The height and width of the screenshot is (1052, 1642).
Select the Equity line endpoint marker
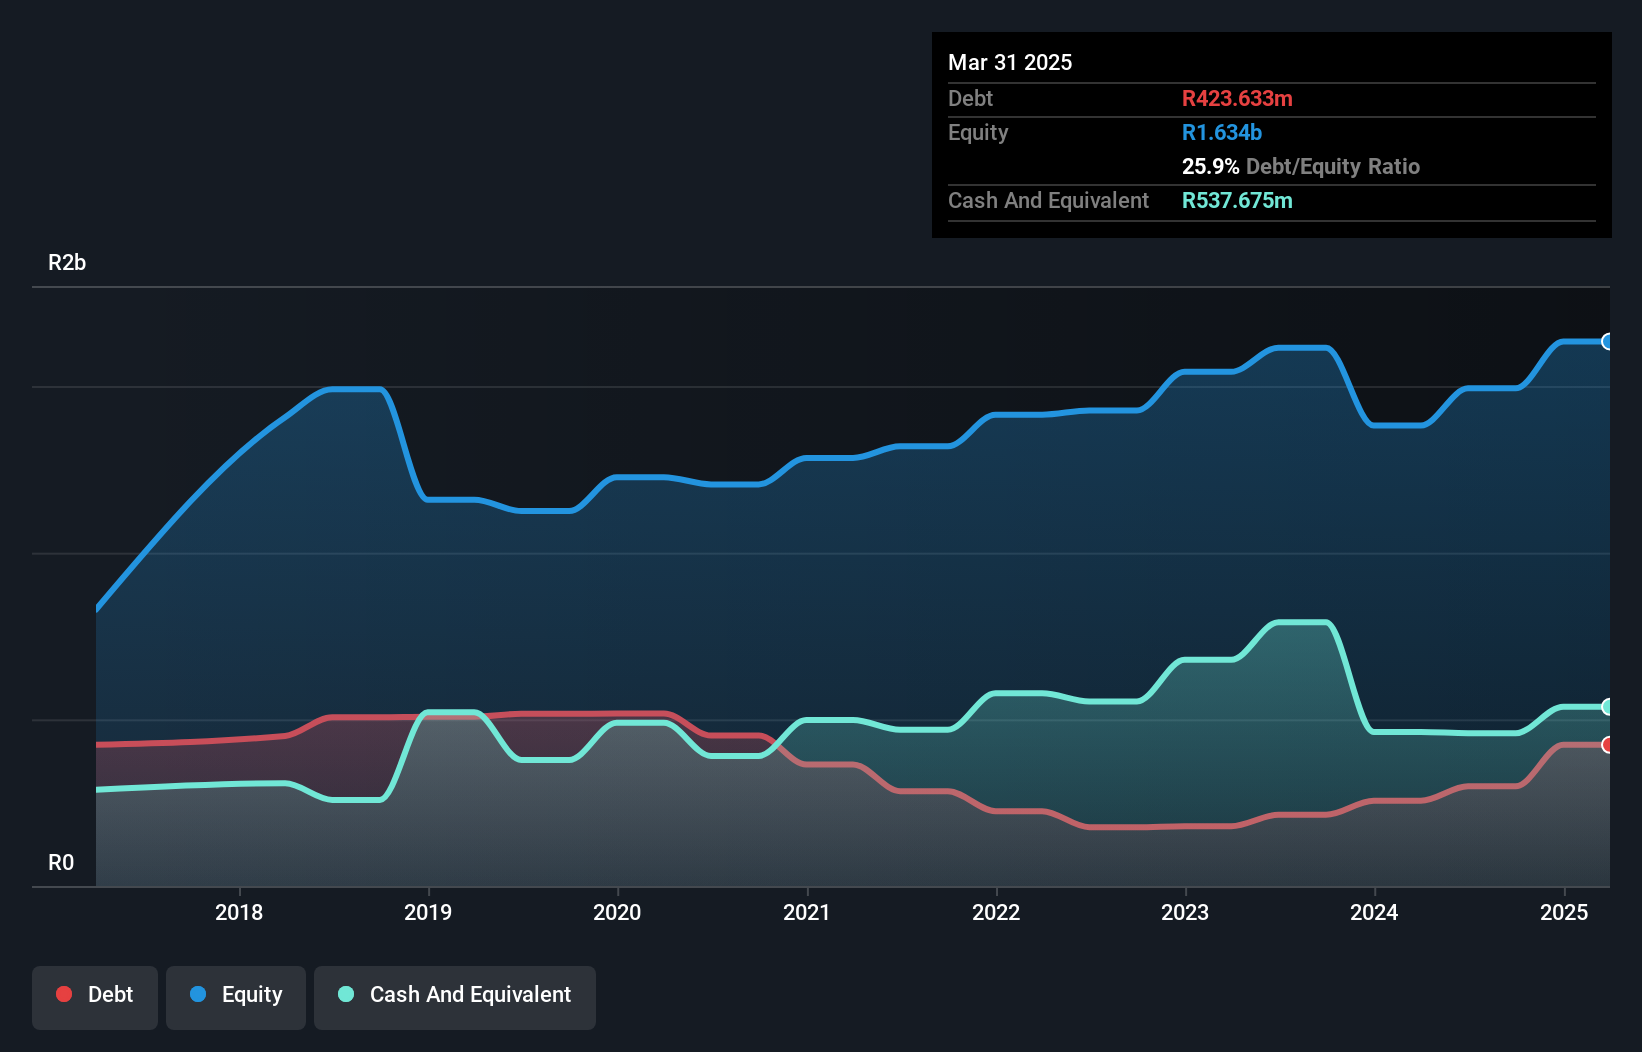[1607, 341]
